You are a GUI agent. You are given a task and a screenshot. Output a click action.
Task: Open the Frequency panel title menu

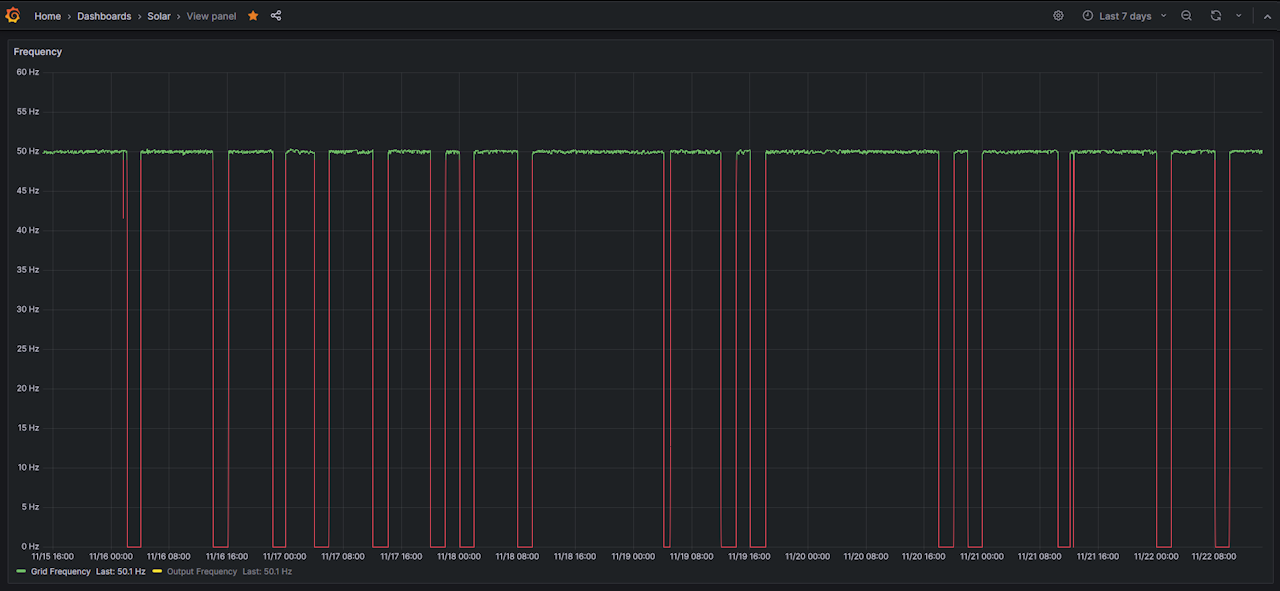coord(38,52)
